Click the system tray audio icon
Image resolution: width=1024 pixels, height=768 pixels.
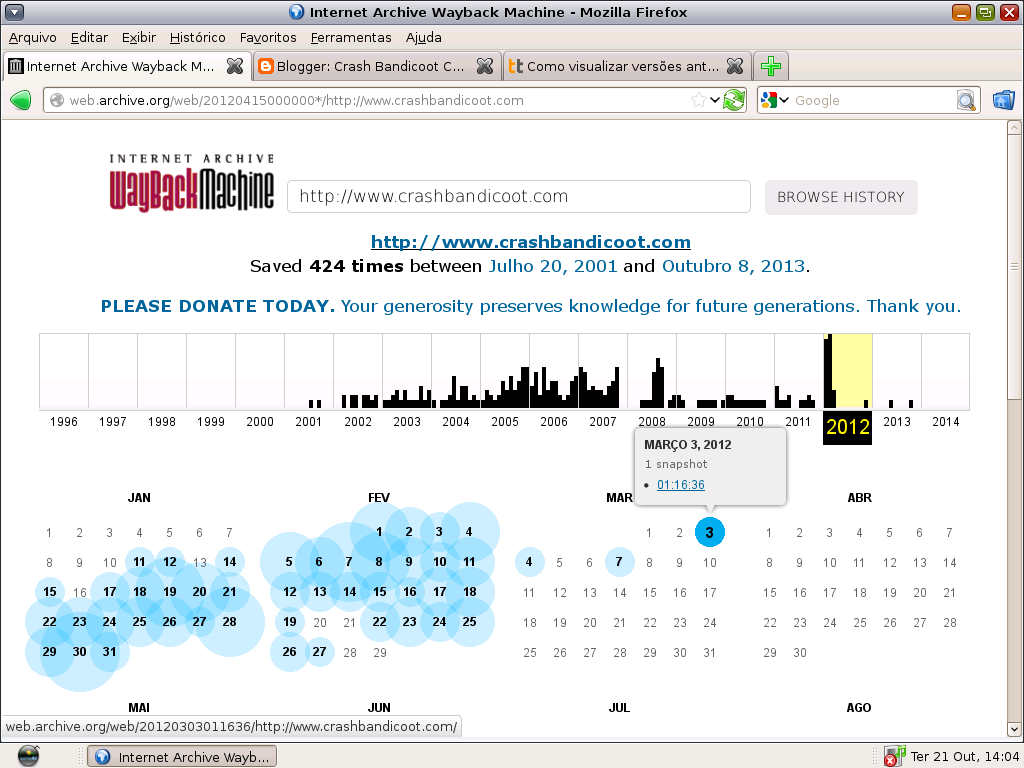894,756
